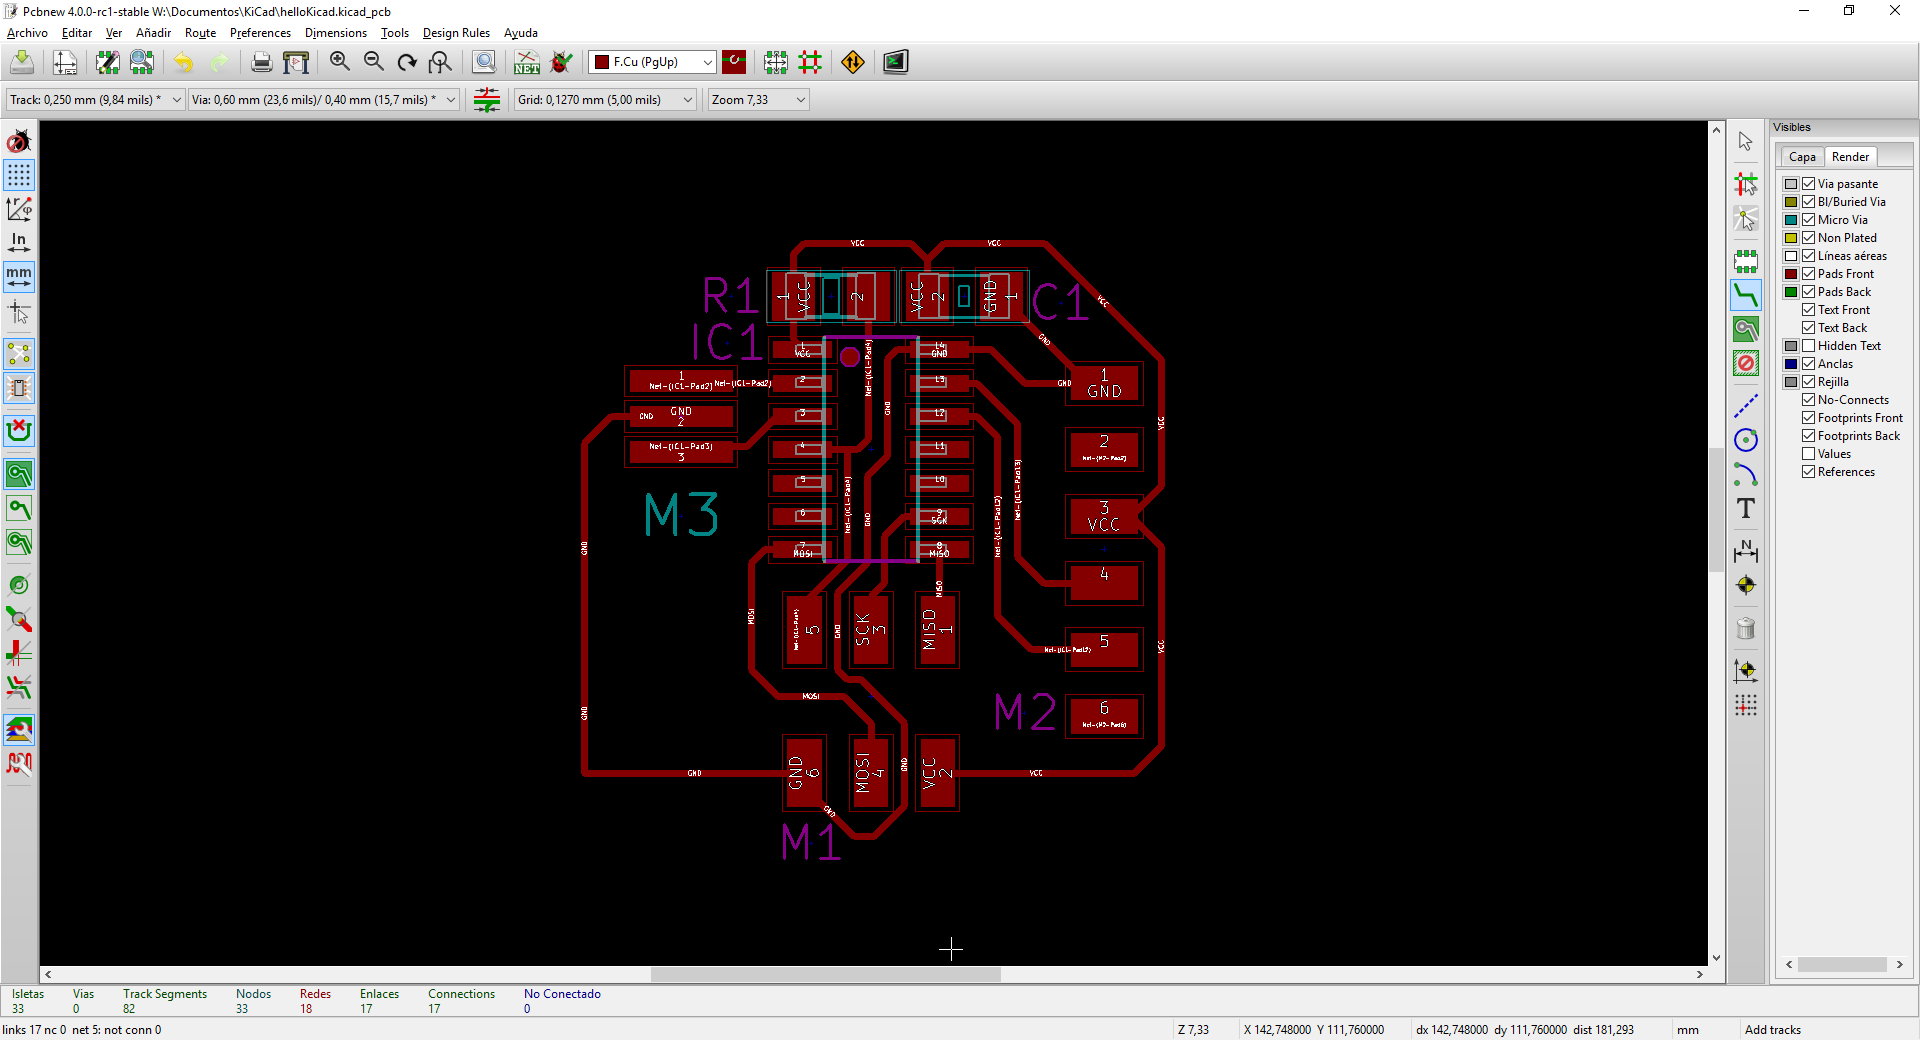Click the Micro Via teal color swatch
The image size is (1920, 1040).
pyautogui.click(x=1791, y=220)
